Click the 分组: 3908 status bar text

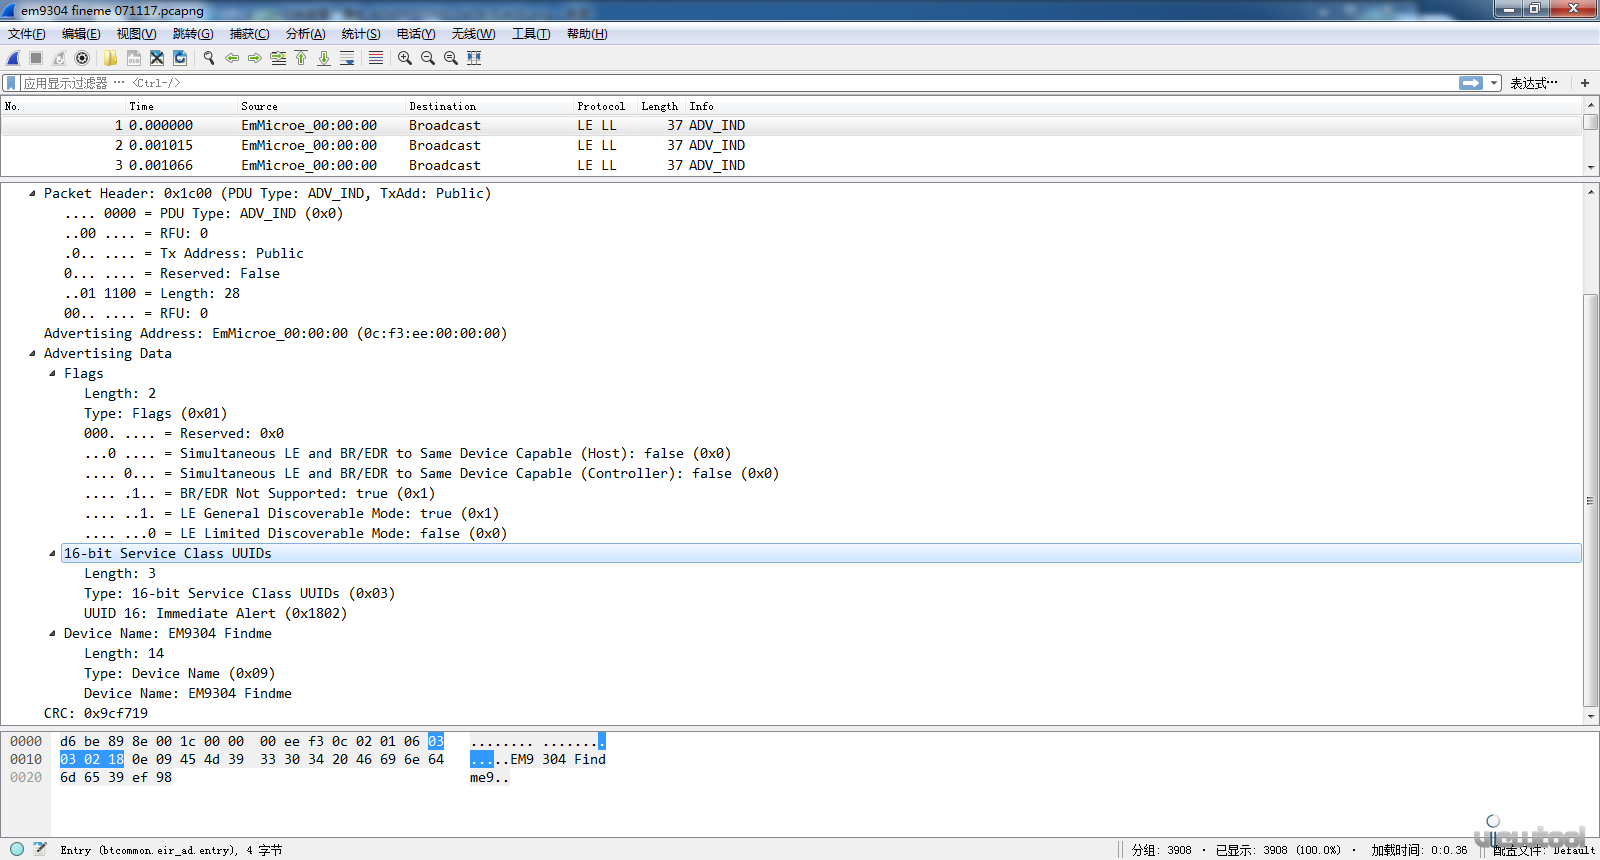1161,850
